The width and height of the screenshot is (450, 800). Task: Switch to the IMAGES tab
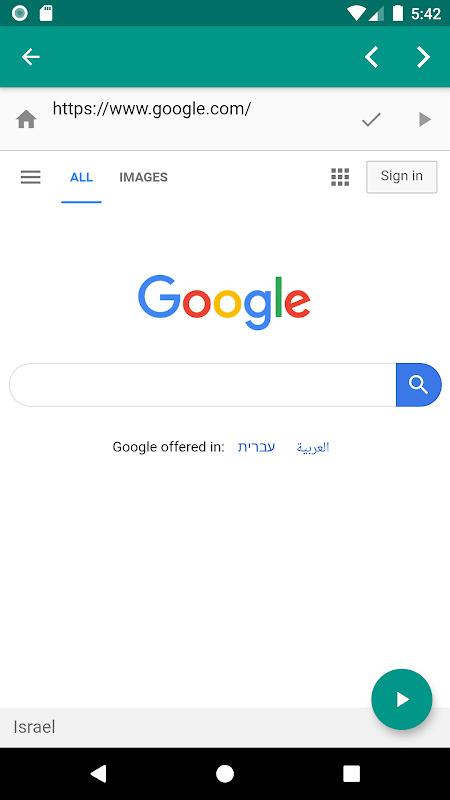click(x=143, y=177)
